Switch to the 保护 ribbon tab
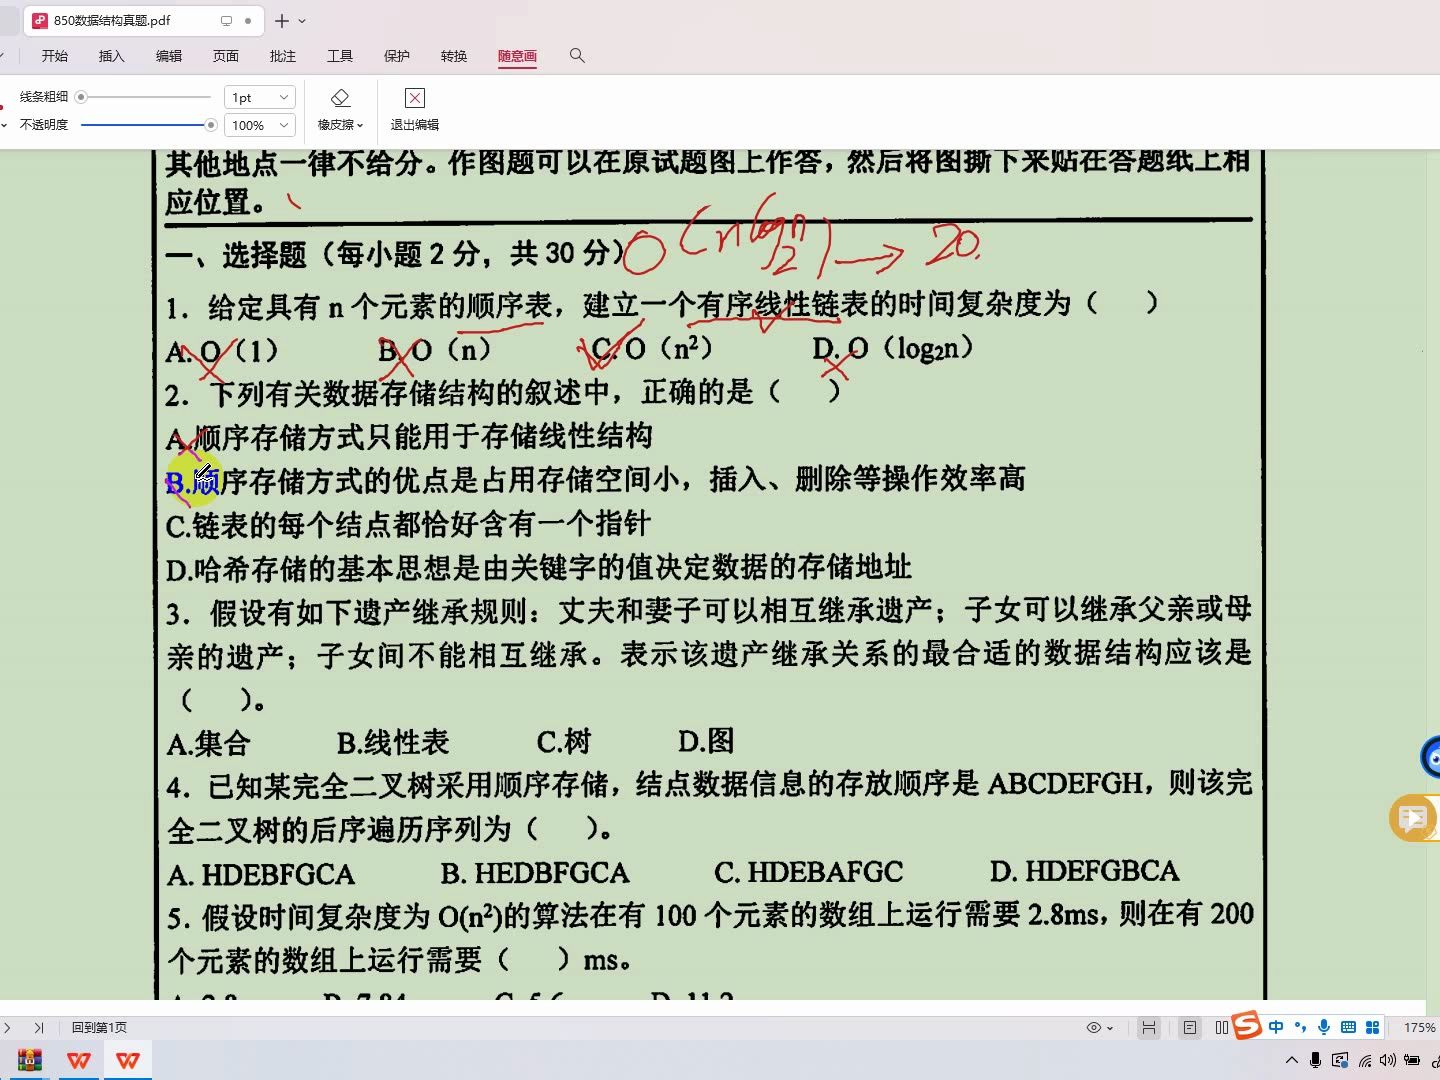 [397, 56]
